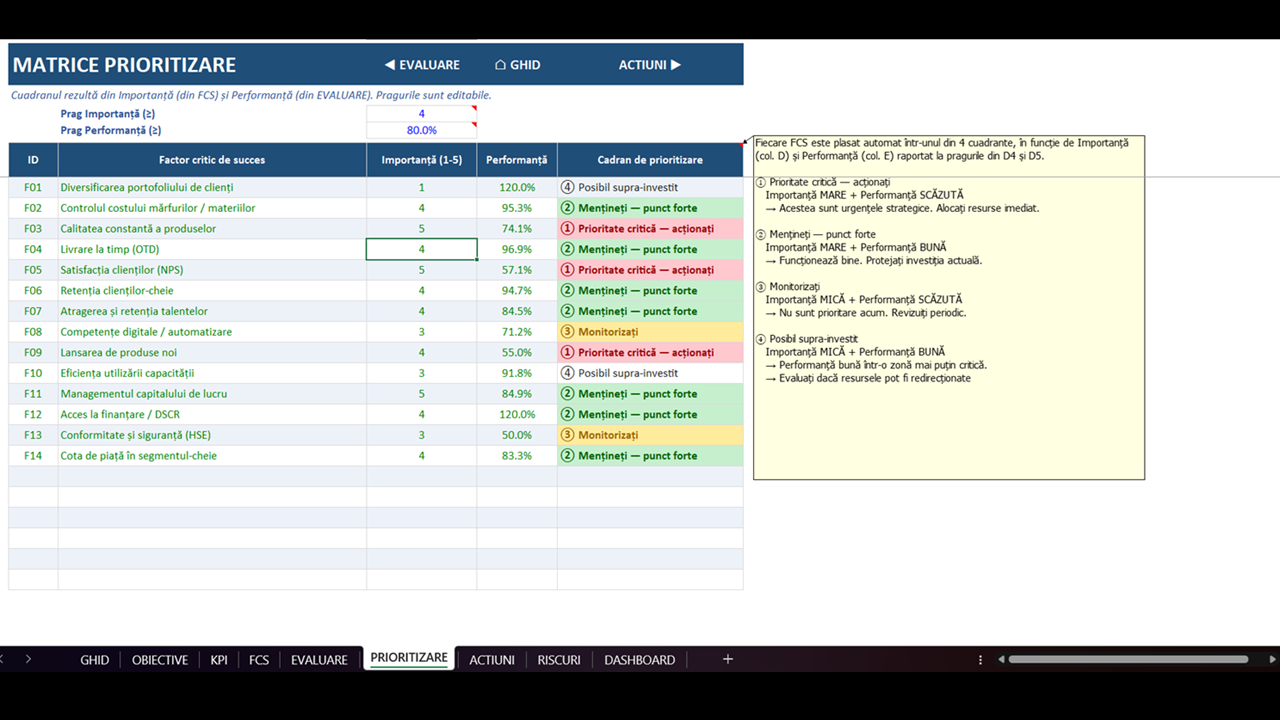
Task: Go to previous sheet tab arrow
Action: click(3, 659)
